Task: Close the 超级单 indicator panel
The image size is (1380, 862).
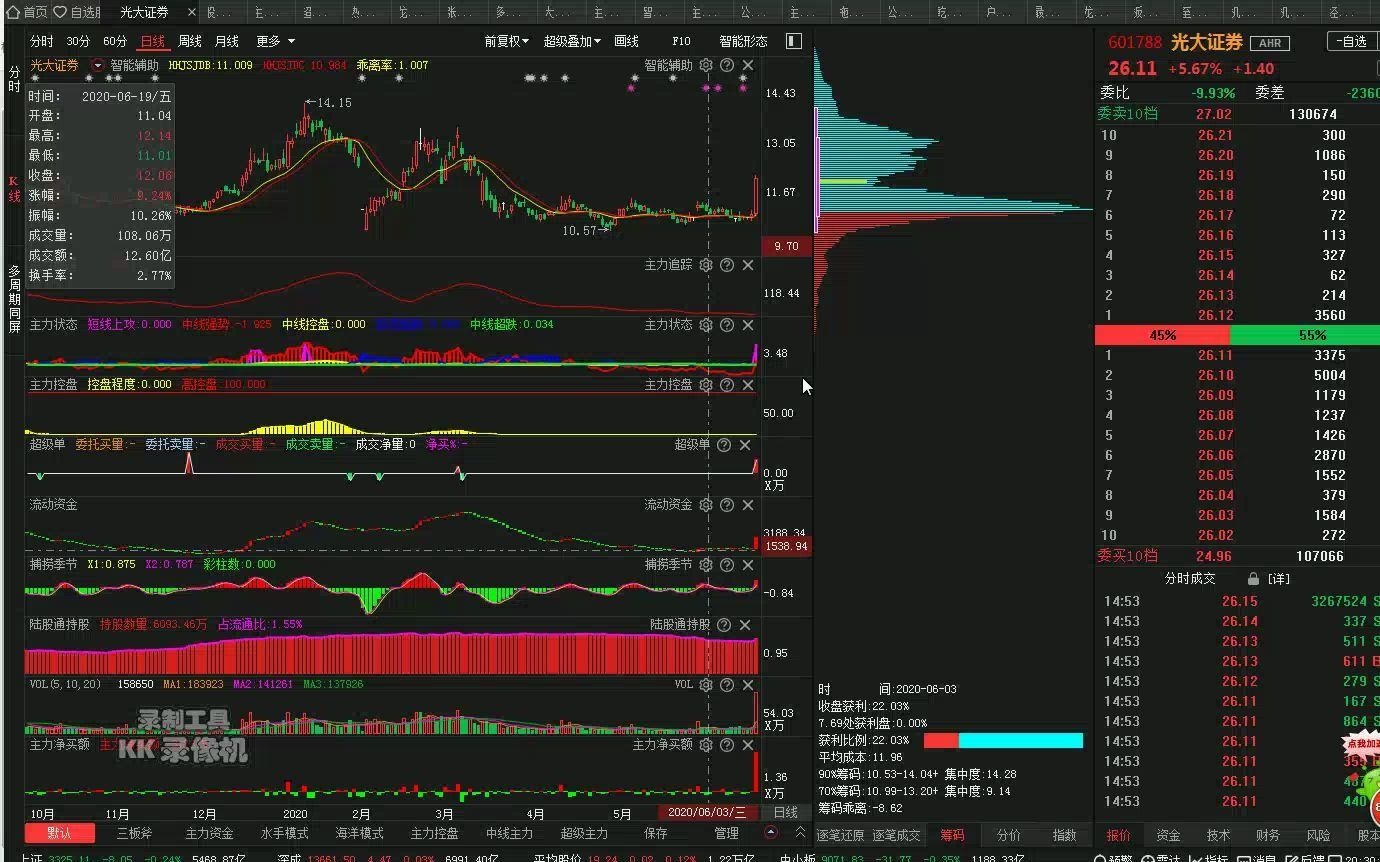Action: [x=747, y=445]
